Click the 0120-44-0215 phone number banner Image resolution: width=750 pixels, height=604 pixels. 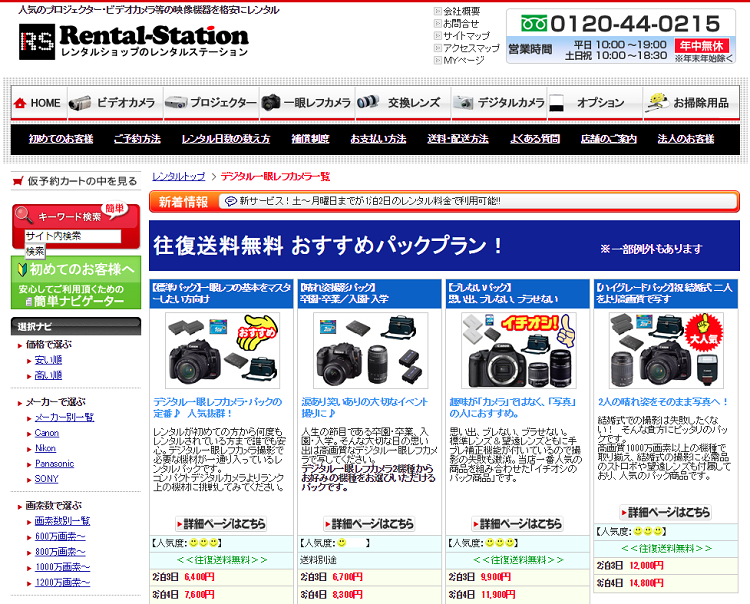(x=621, y=36)
